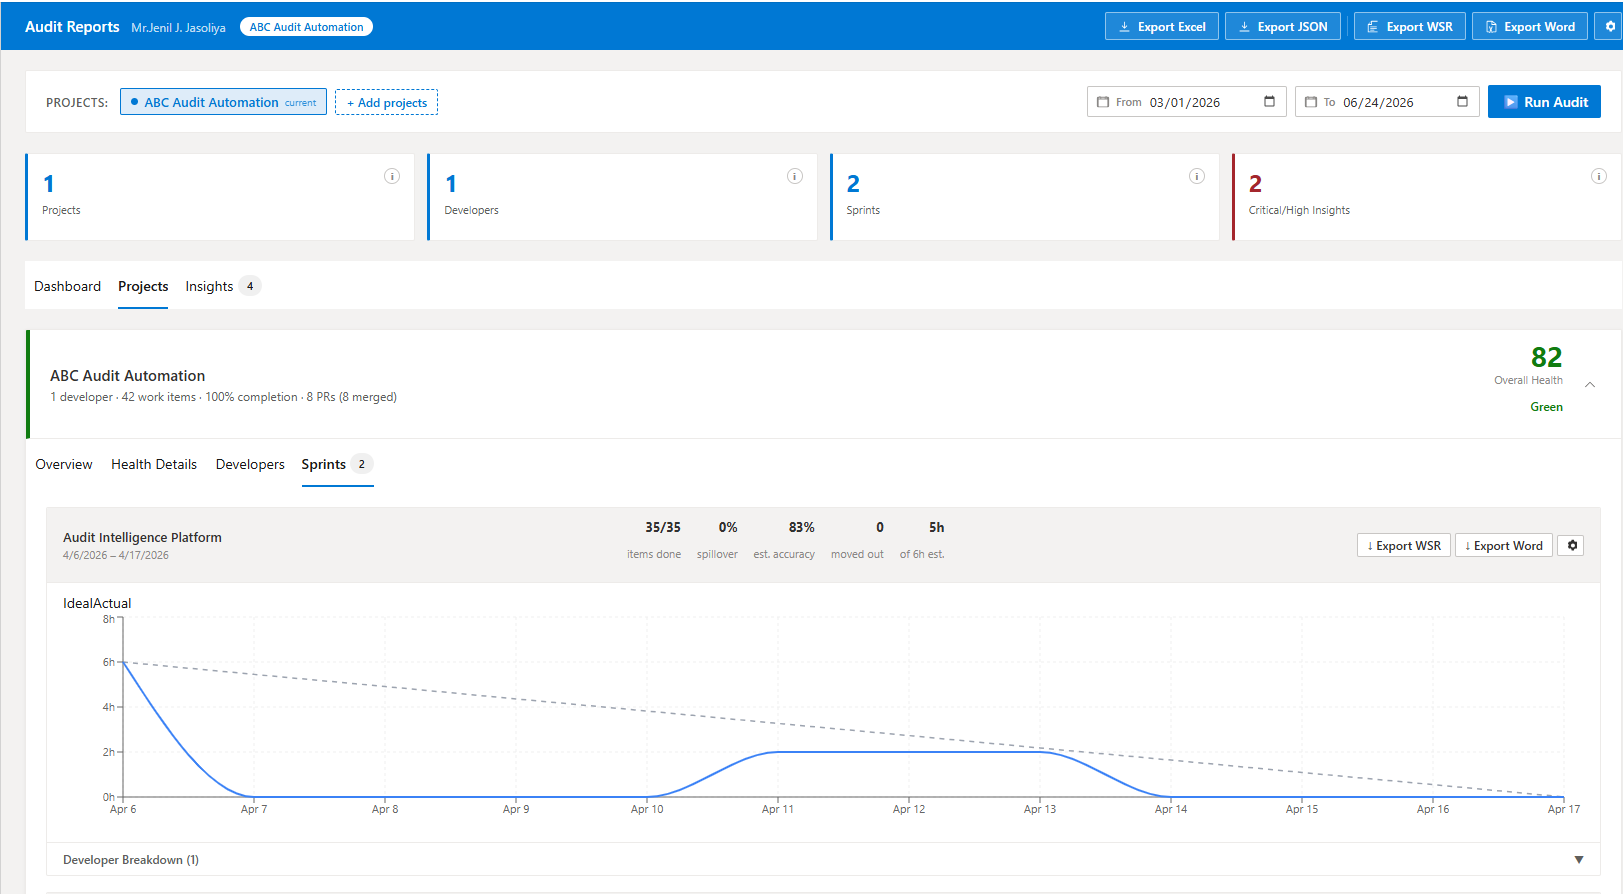Click the IdealActual chart legend
The height and width of the screenshot is (894, 1623).
pos(97,603)
